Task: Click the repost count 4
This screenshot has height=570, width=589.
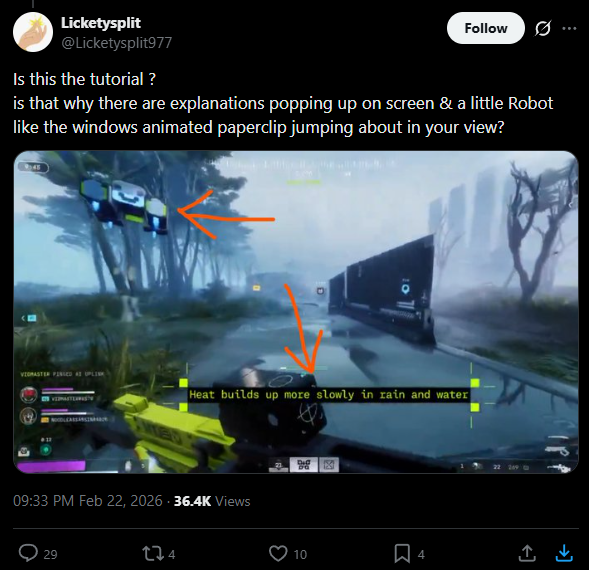Action: pyautogui.click(x=172, y=554)
